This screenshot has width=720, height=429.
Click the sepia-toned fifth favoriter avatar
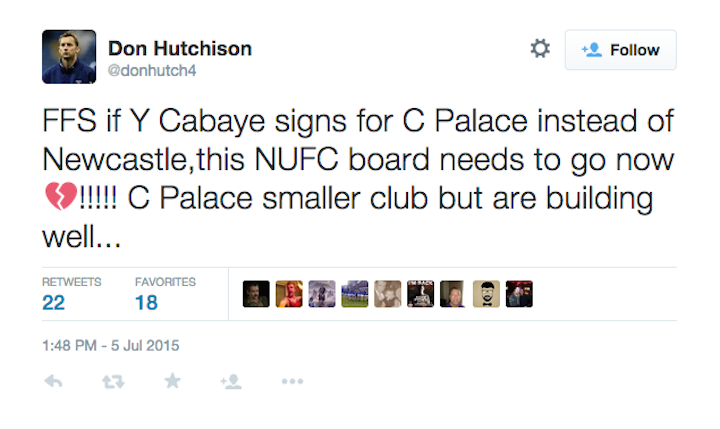(388, 293)
